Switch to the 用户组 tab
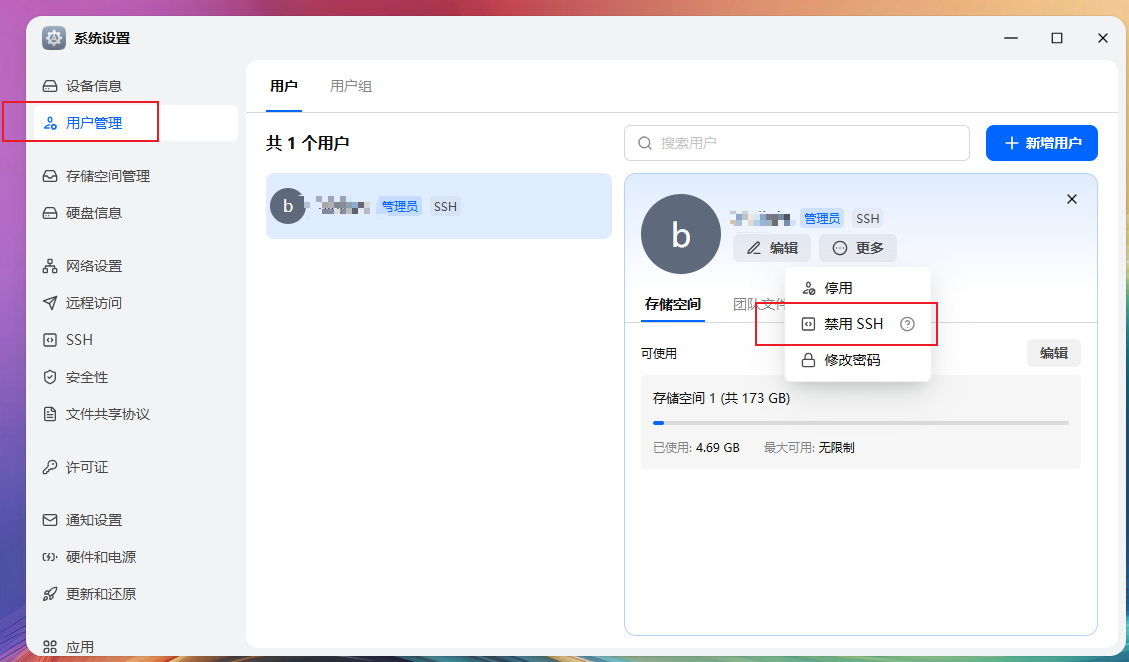1129x662 pixels. coord(351,86)
